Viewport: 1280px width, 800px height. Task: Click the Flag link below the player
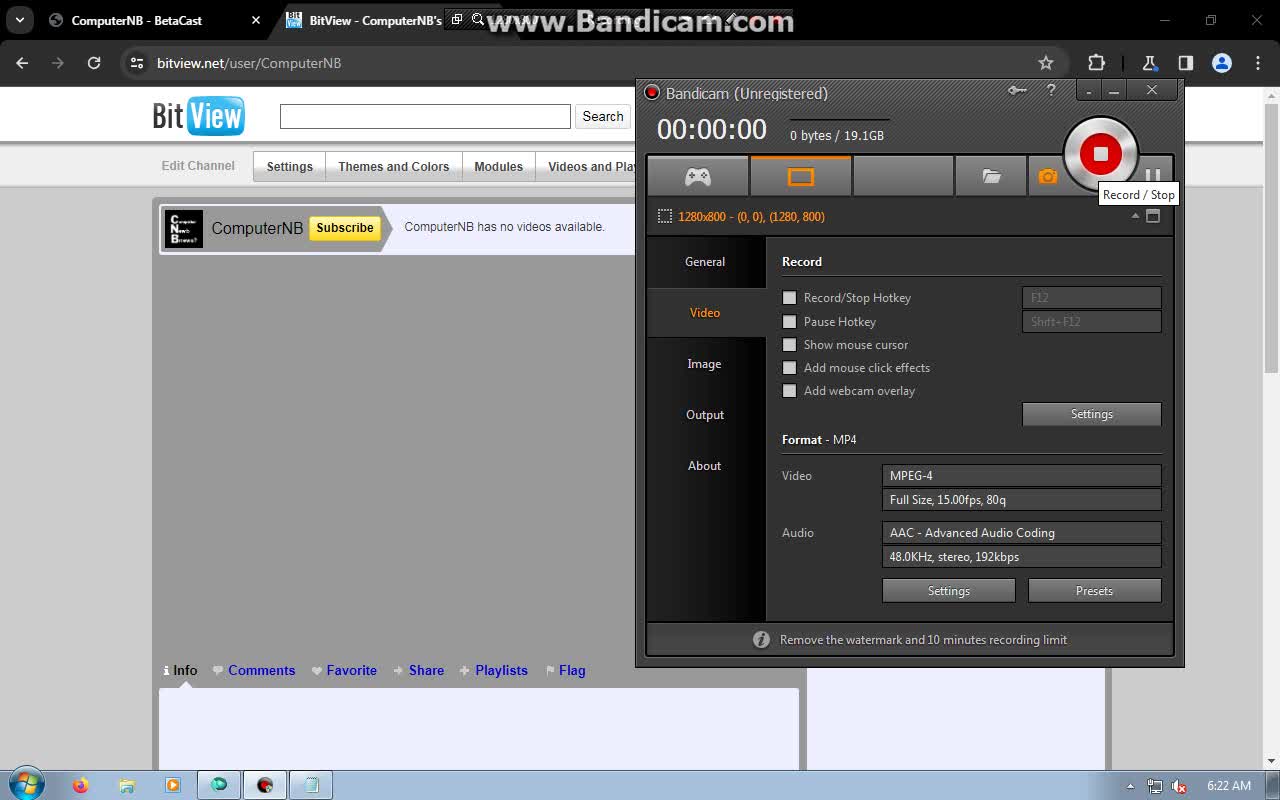[x=565, y=671]
